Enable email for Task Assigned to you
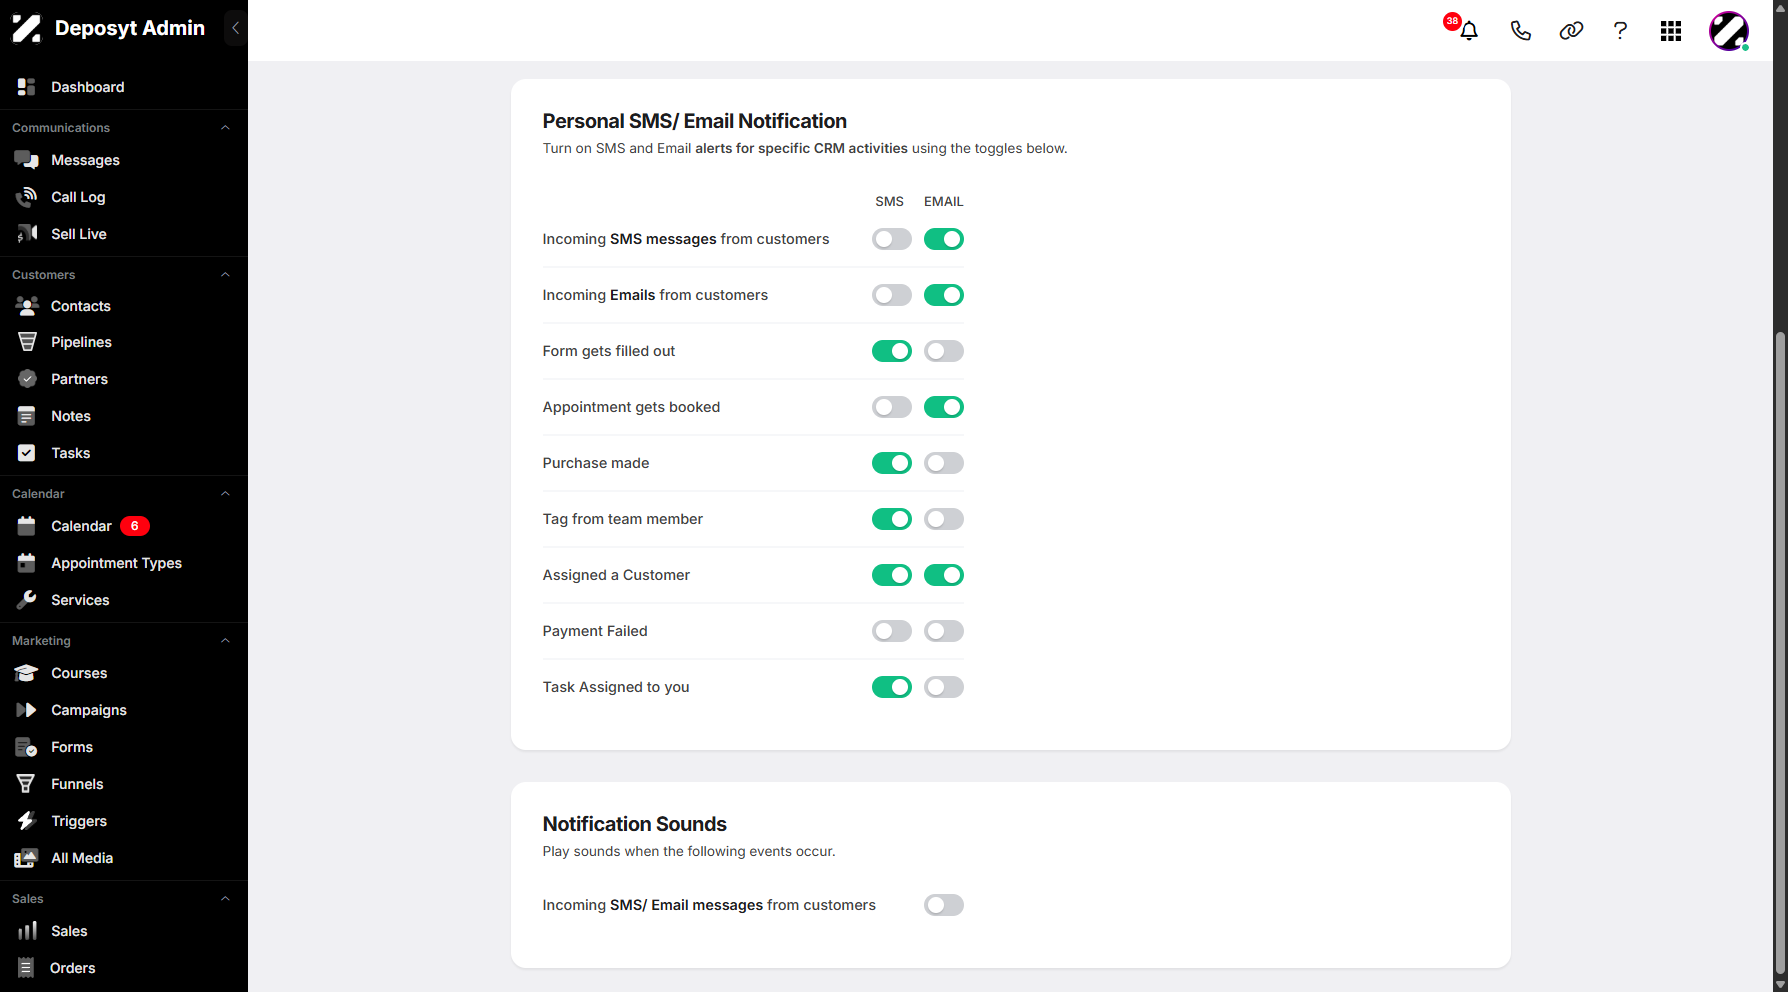 click(x=943, y=687)
